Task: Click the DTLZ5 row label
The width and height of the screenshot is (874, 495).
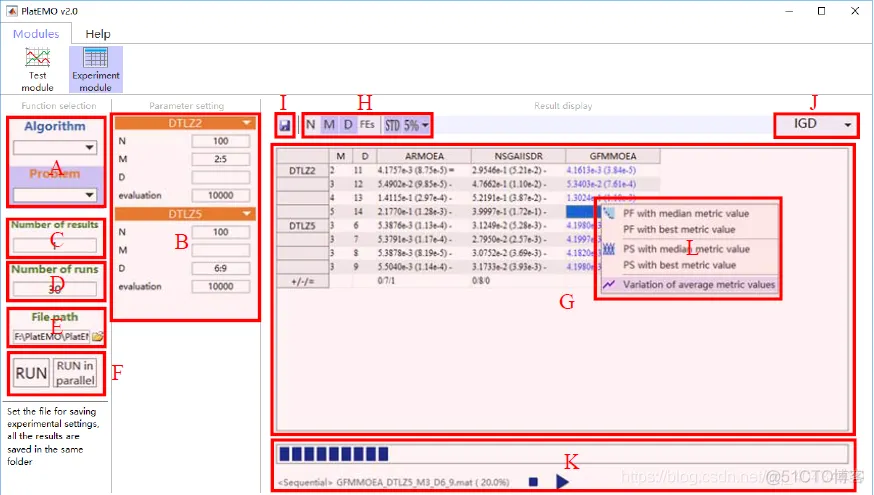Action: tap(303, 226)
